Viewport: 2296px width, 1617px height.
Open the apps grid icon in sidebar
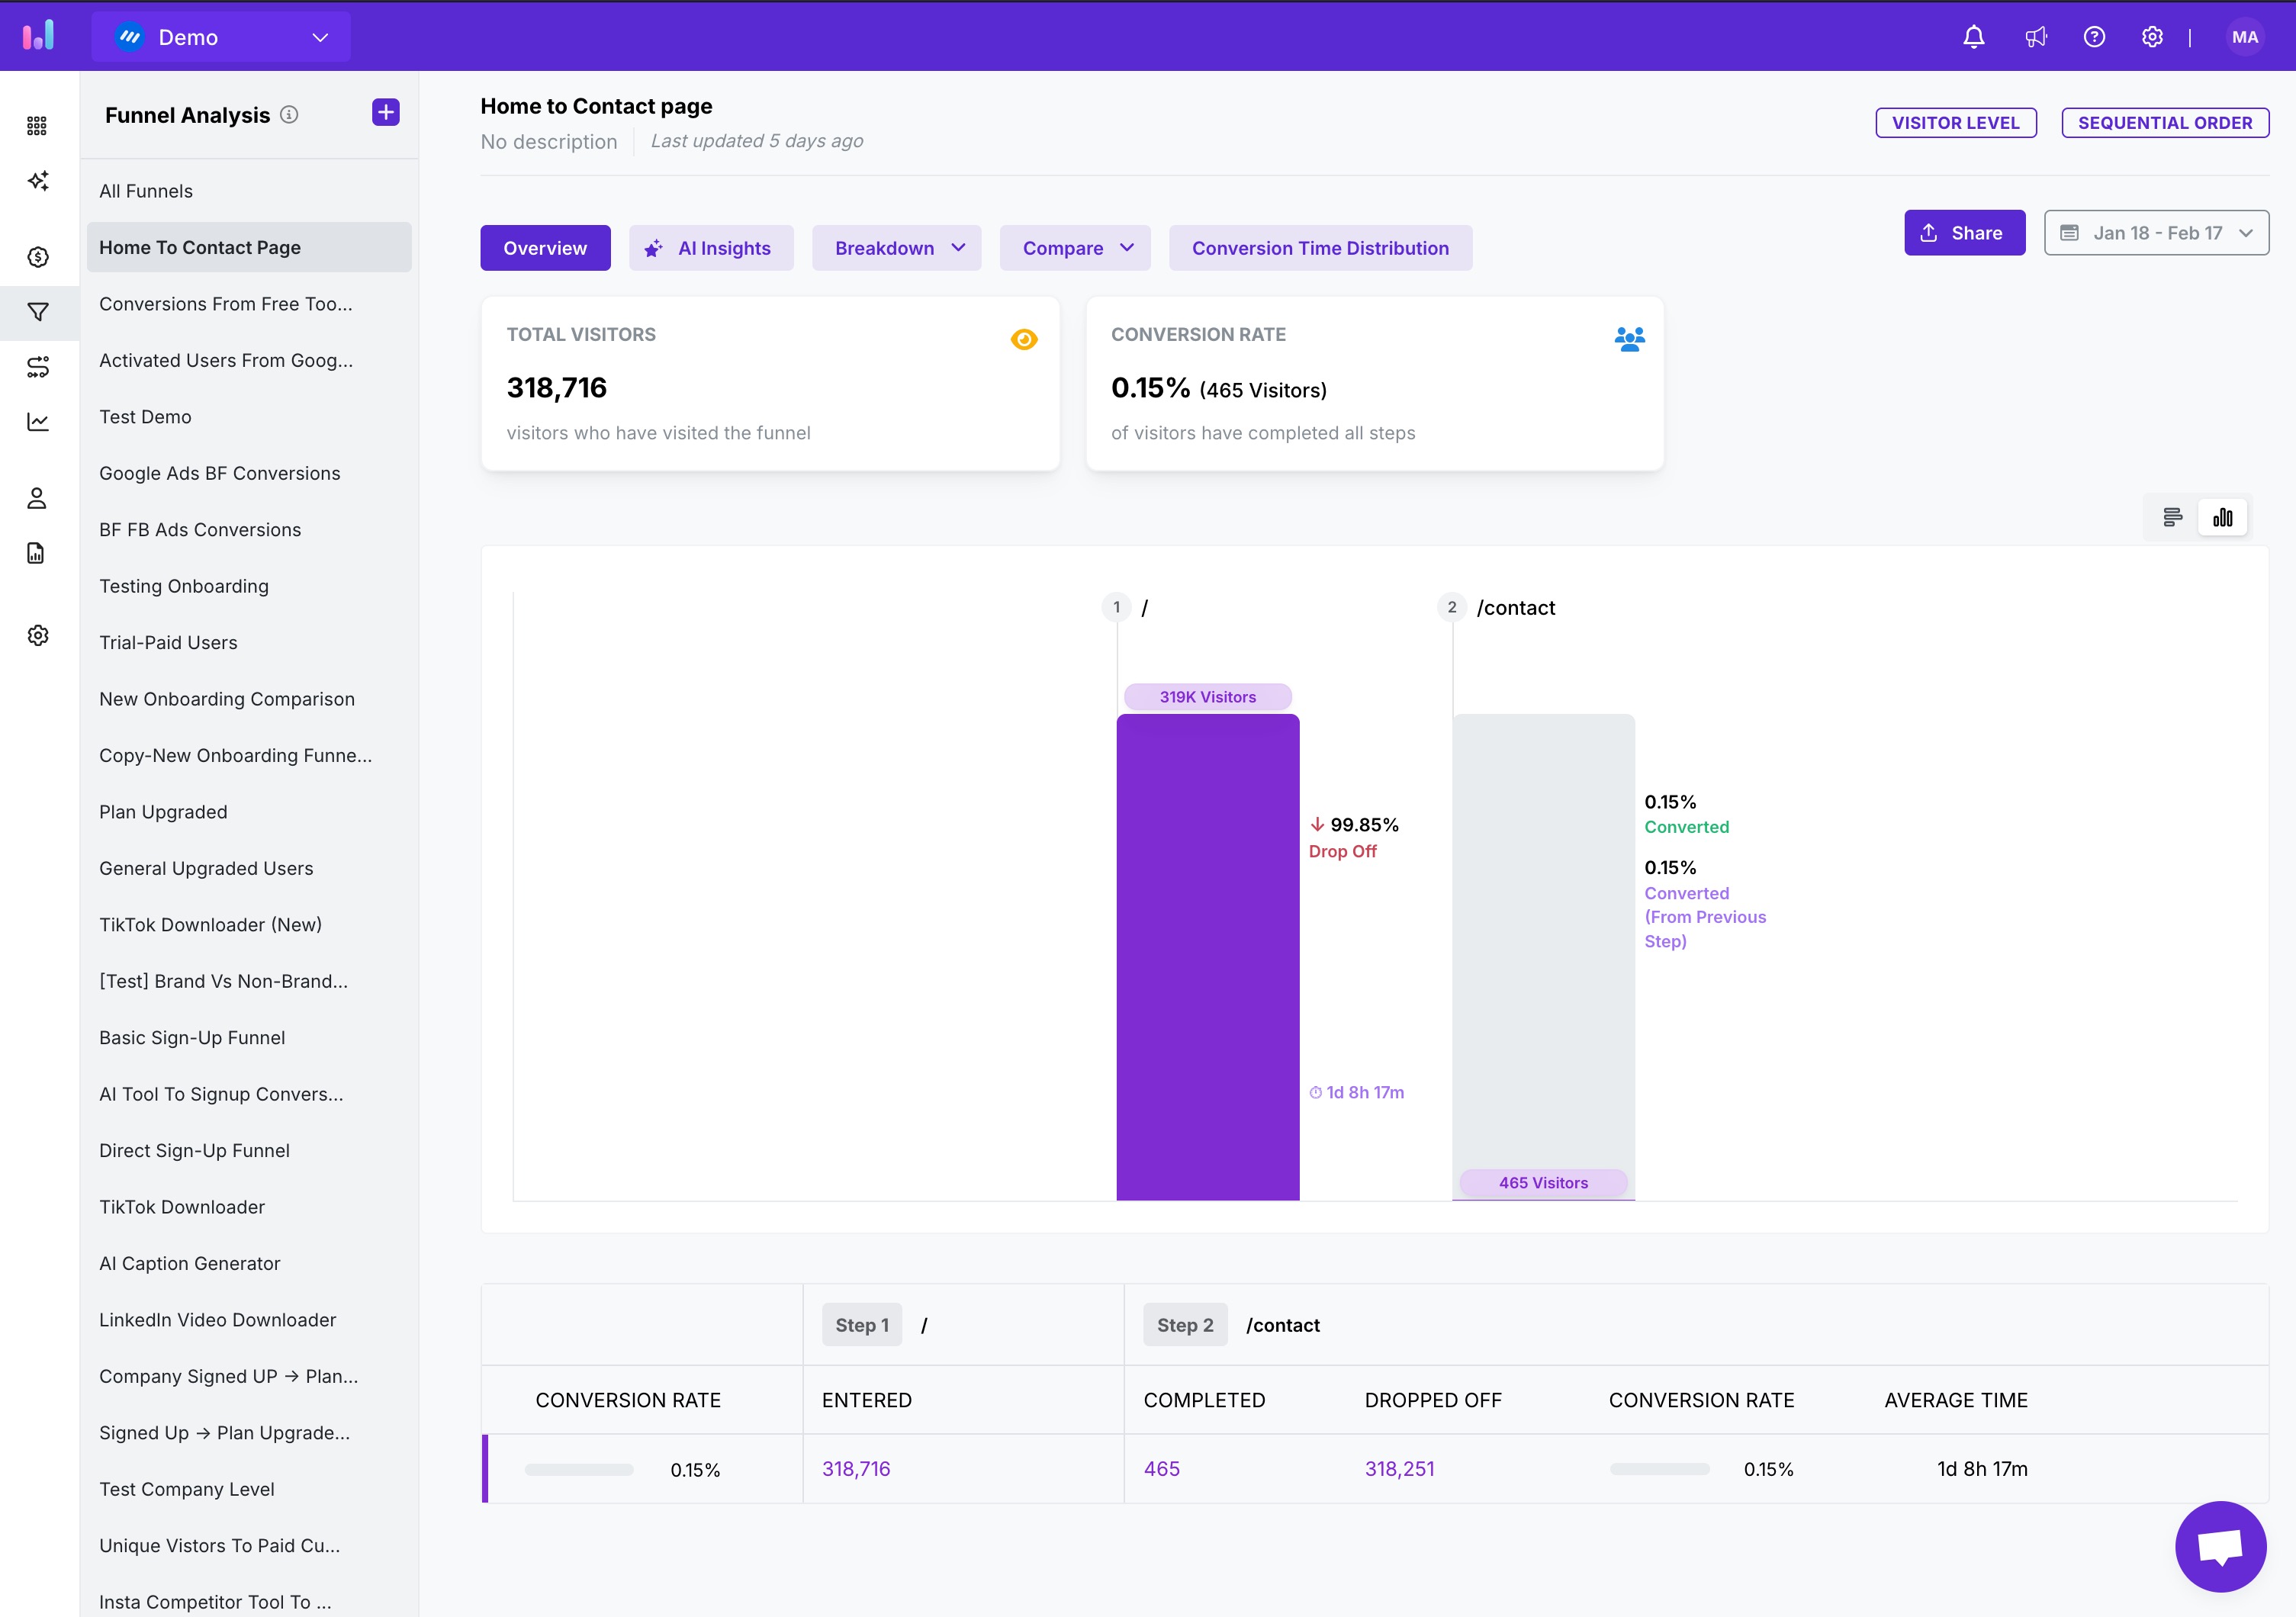(x=37, y=126)
